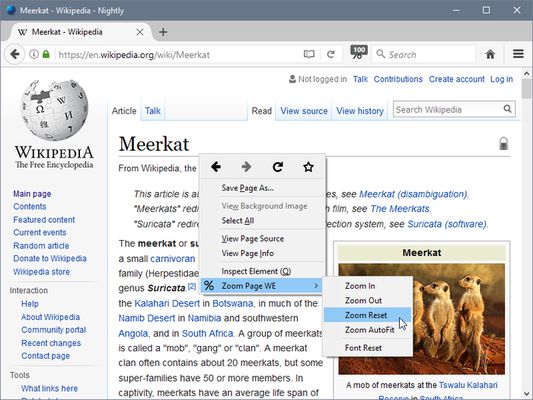533x400 pixels.
Task: Open the Contributions link
Action: [x=398, y=79]
